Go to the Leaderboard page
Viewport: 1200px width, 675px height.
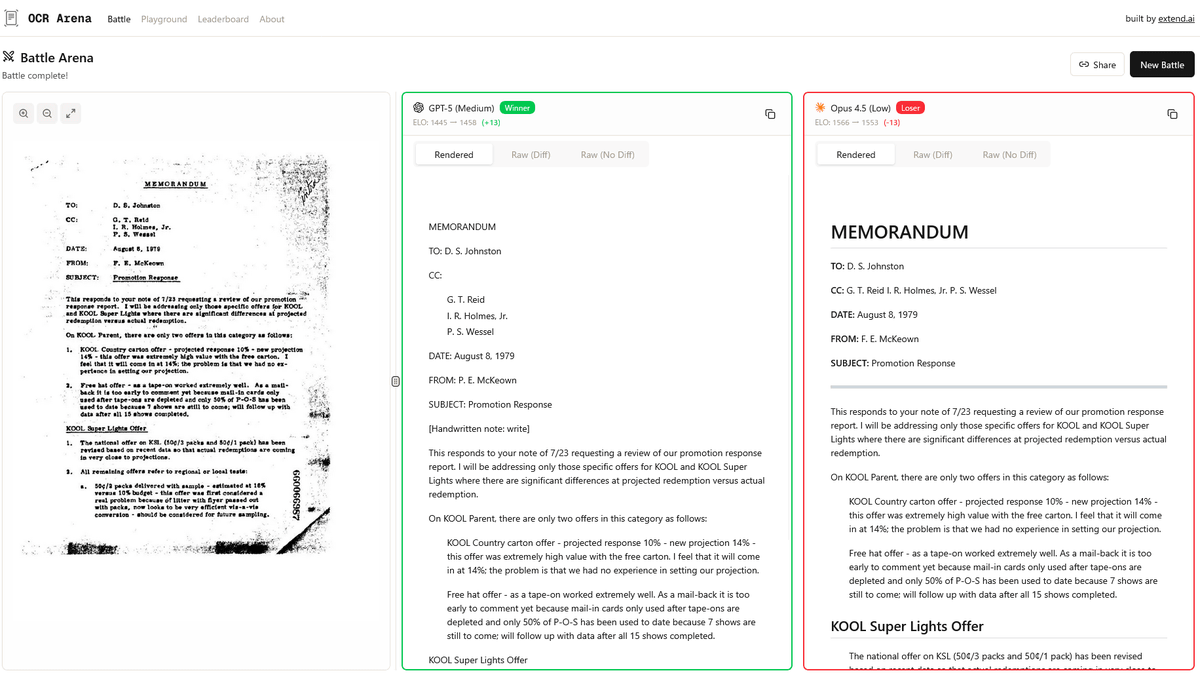pos(223,19)
